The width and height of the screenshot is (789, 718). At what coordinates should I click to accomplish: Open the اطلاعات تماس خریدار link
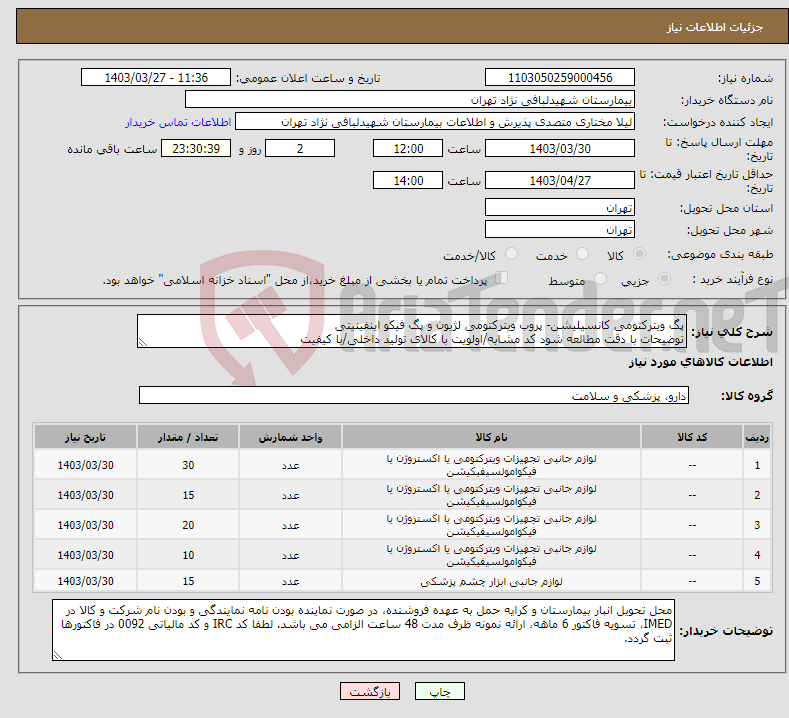click(178, 122)
